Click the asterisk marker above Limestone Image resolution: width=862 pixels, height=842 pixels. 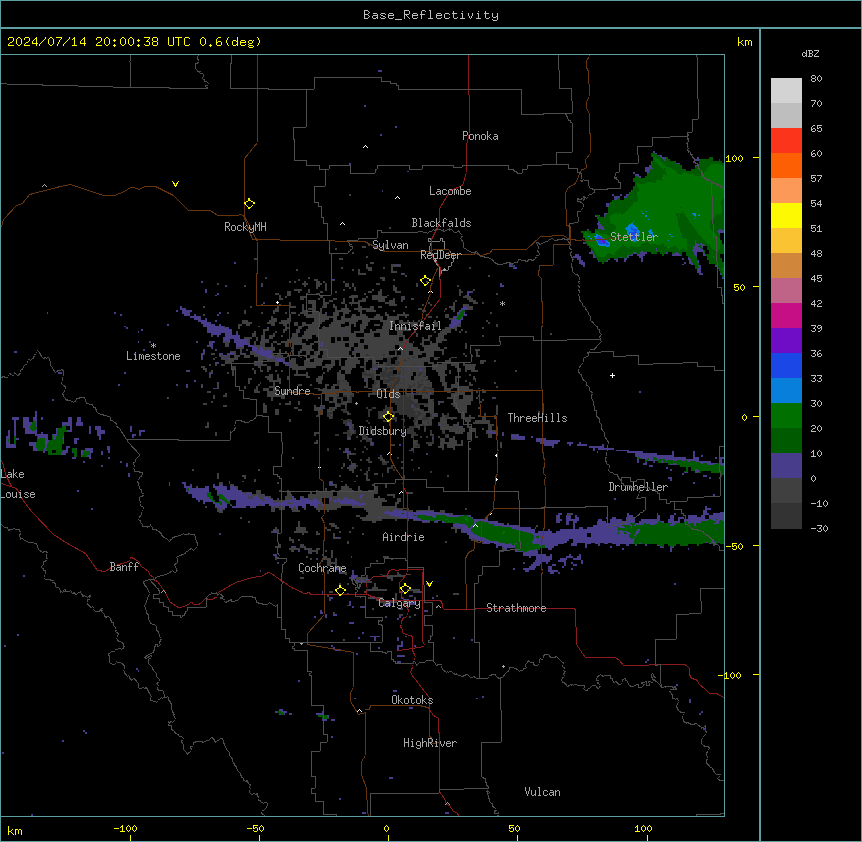153,346
